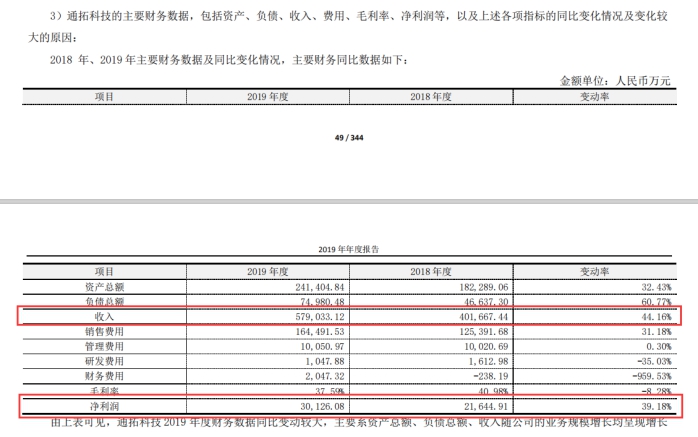
Task: Click the 39.18% change rate
Action: pyautogui.click(x=656, y=406)
